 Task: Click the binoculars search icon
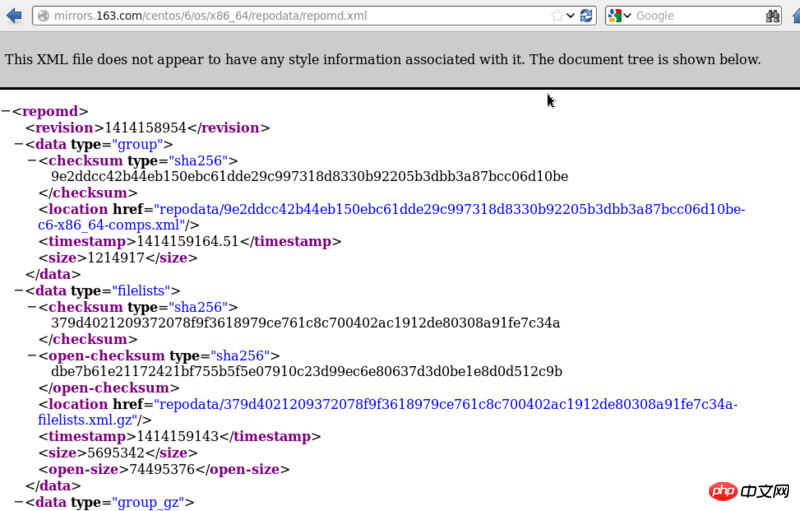pyautogui.click(x=772, y=16)
